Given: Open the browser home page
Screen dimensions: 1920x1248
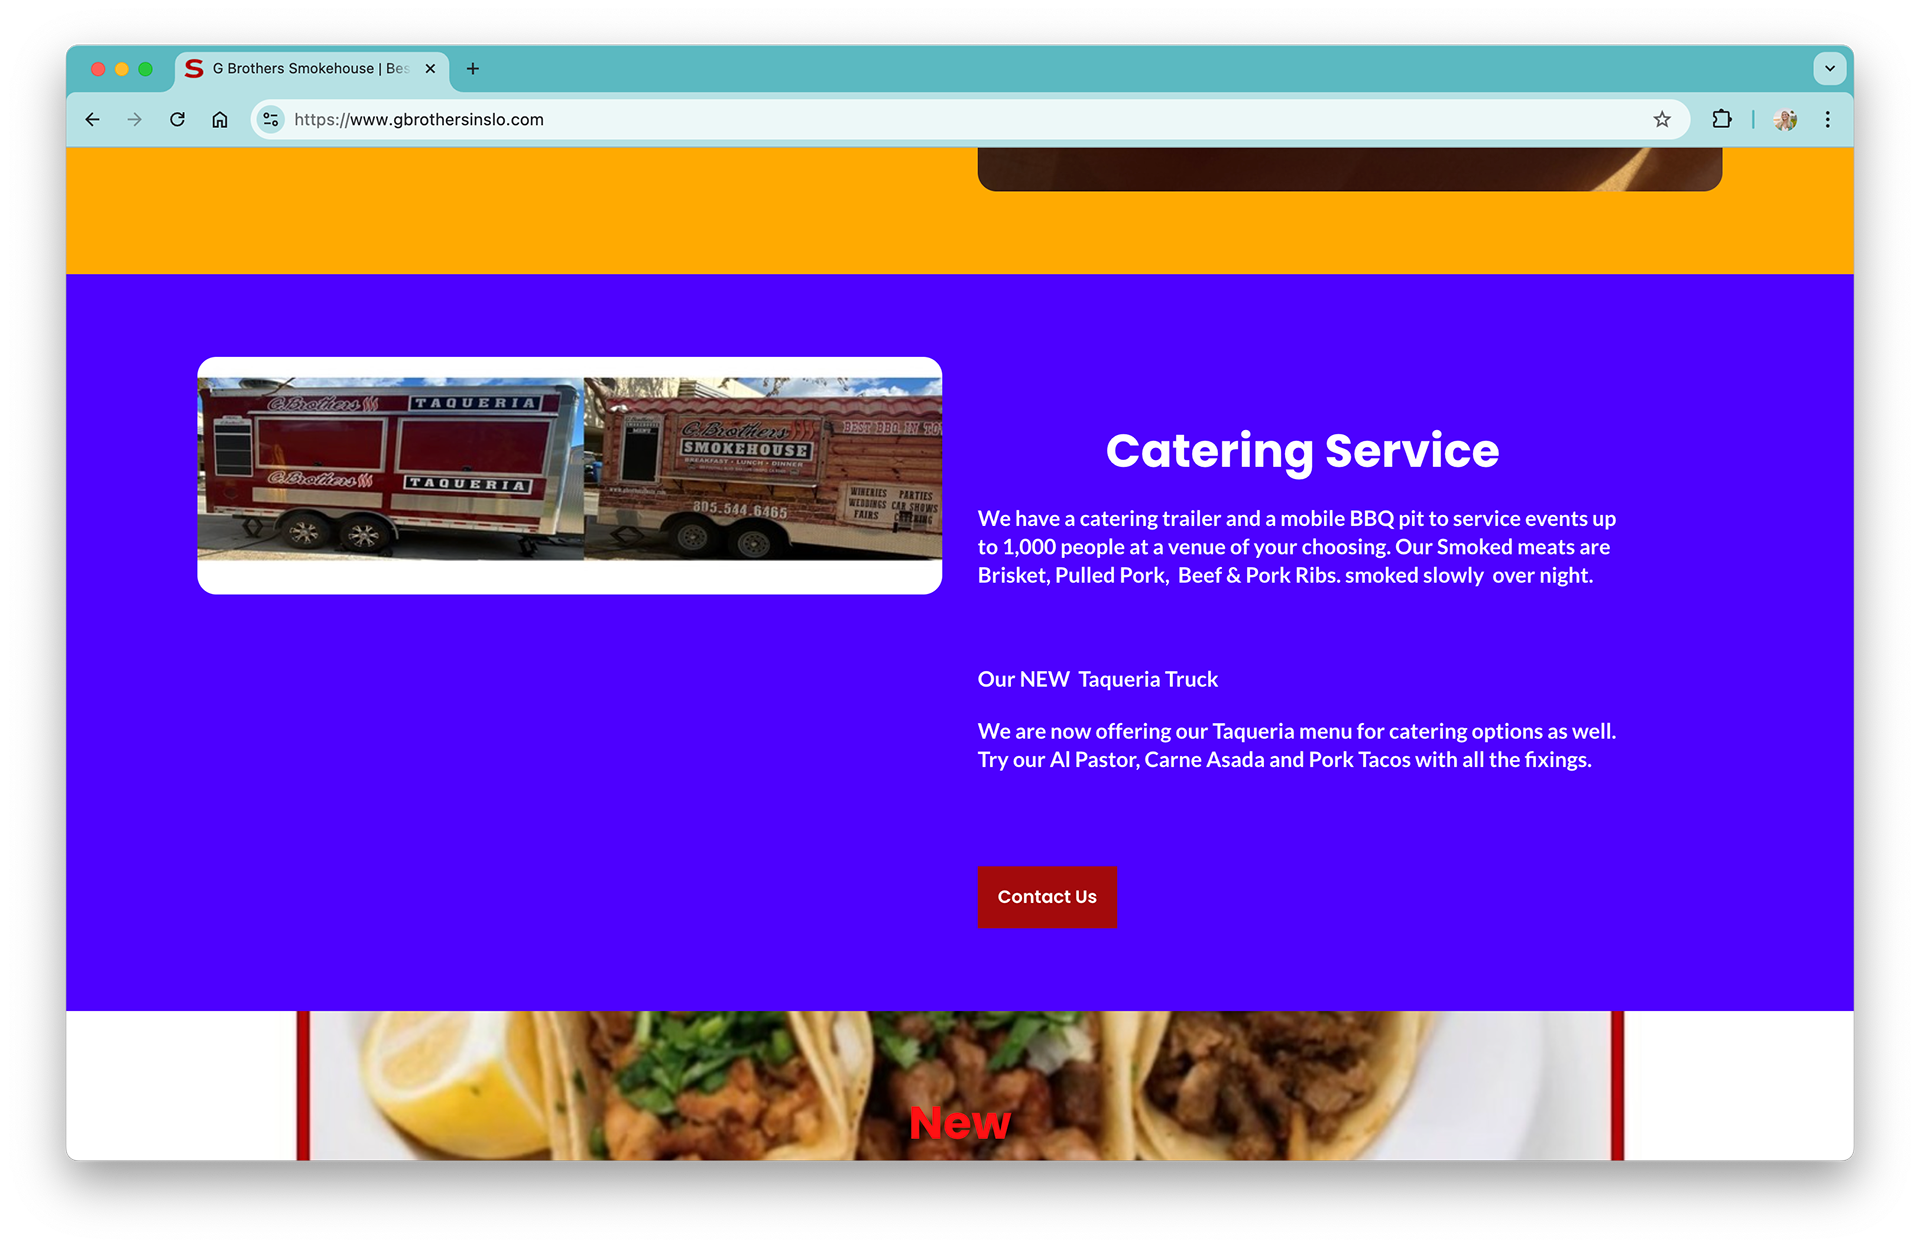Looking at the screenshot, I should tap(220, 120).
